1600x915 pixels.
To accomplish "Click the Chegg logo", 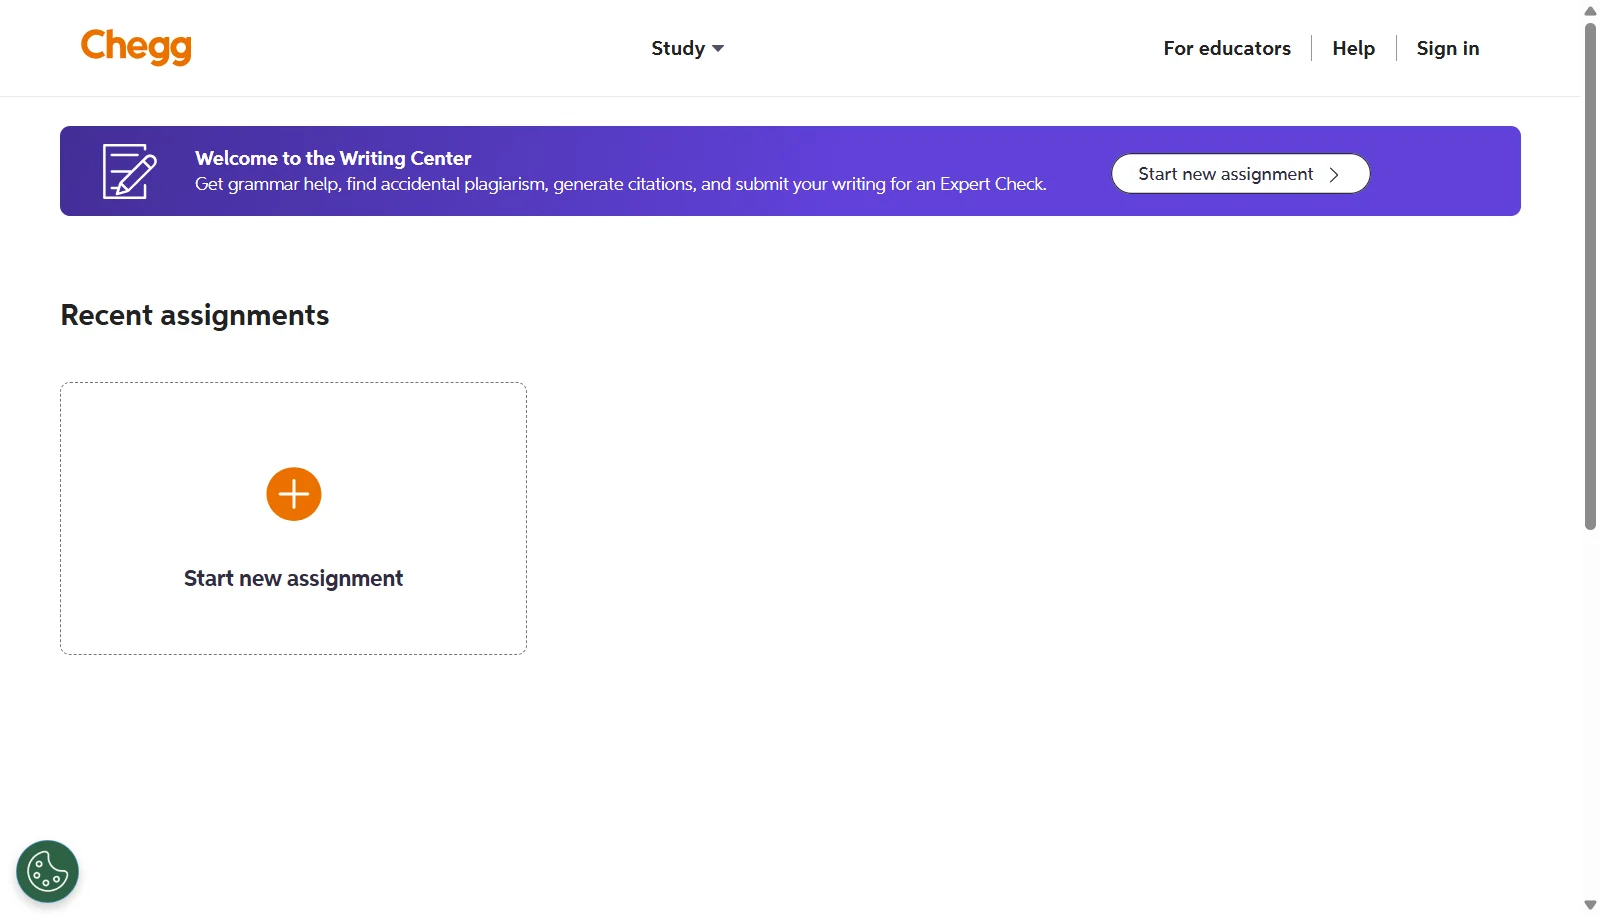I will point(136,47).
